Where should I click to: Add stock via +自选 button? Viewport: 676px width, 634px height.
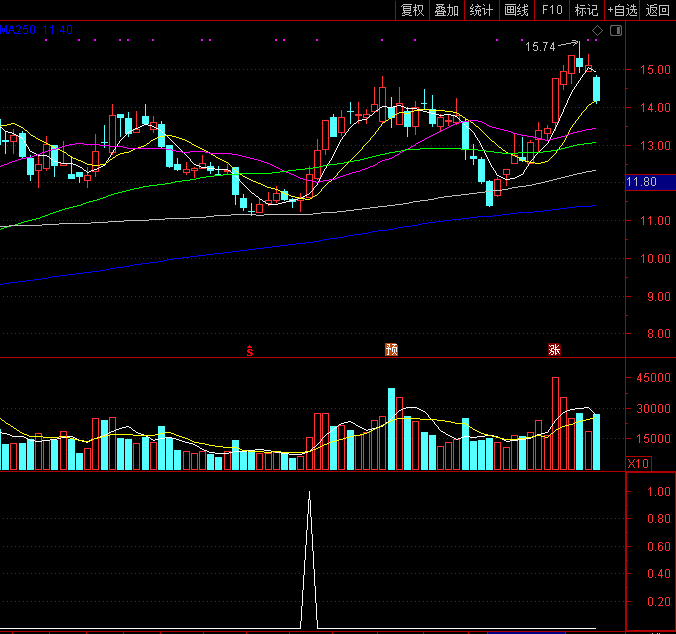[x=622, y=10]
